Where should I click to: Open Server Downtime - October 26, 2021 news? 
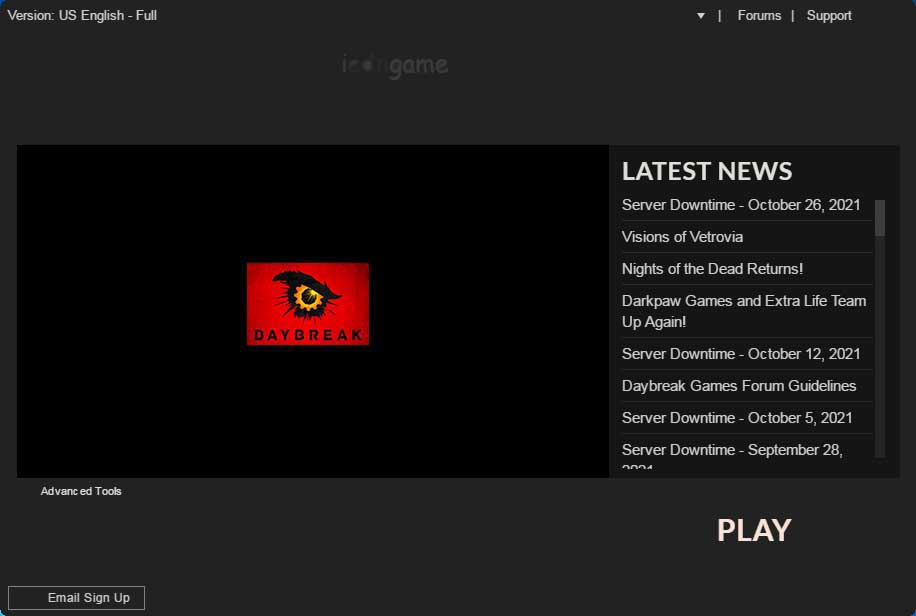(x=741, y=205)
